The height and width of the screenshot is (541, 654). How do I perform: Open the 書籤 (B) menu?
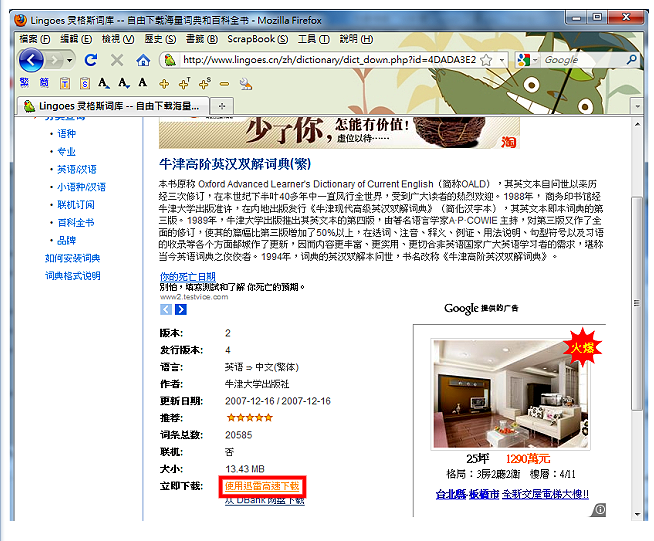click(x=202, y=39)
